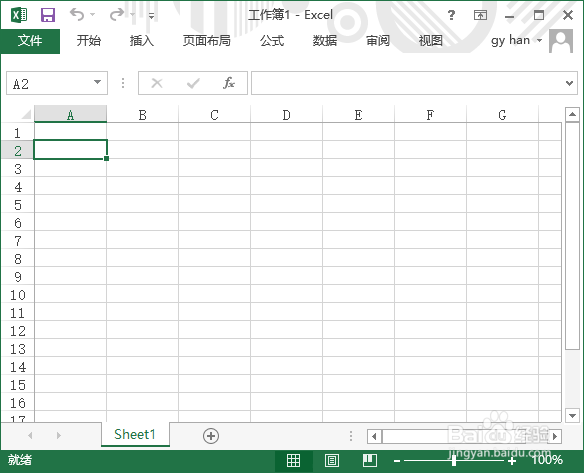Select row 16 header
This screenshot has height=473, width=584.
pos(18,402)
